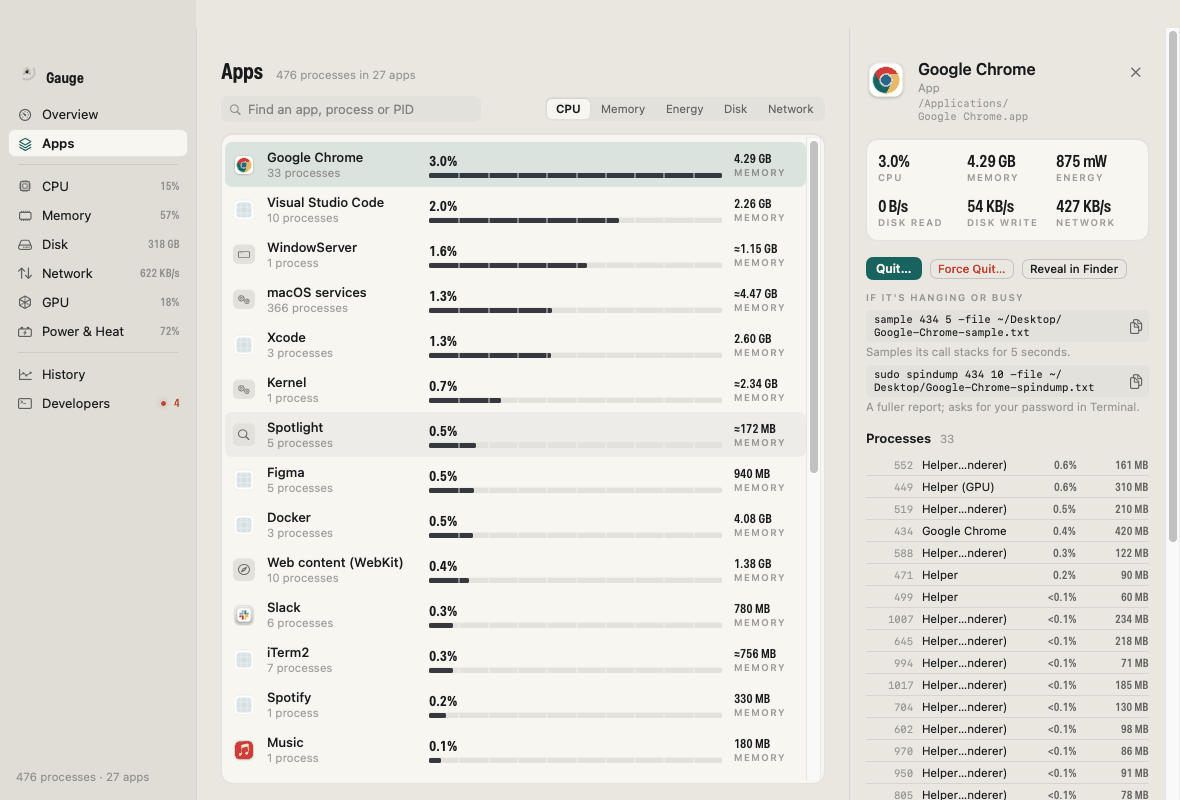Click the Developers terminal icon
This screenshot has width=1180, height=800.
(25, 403)
